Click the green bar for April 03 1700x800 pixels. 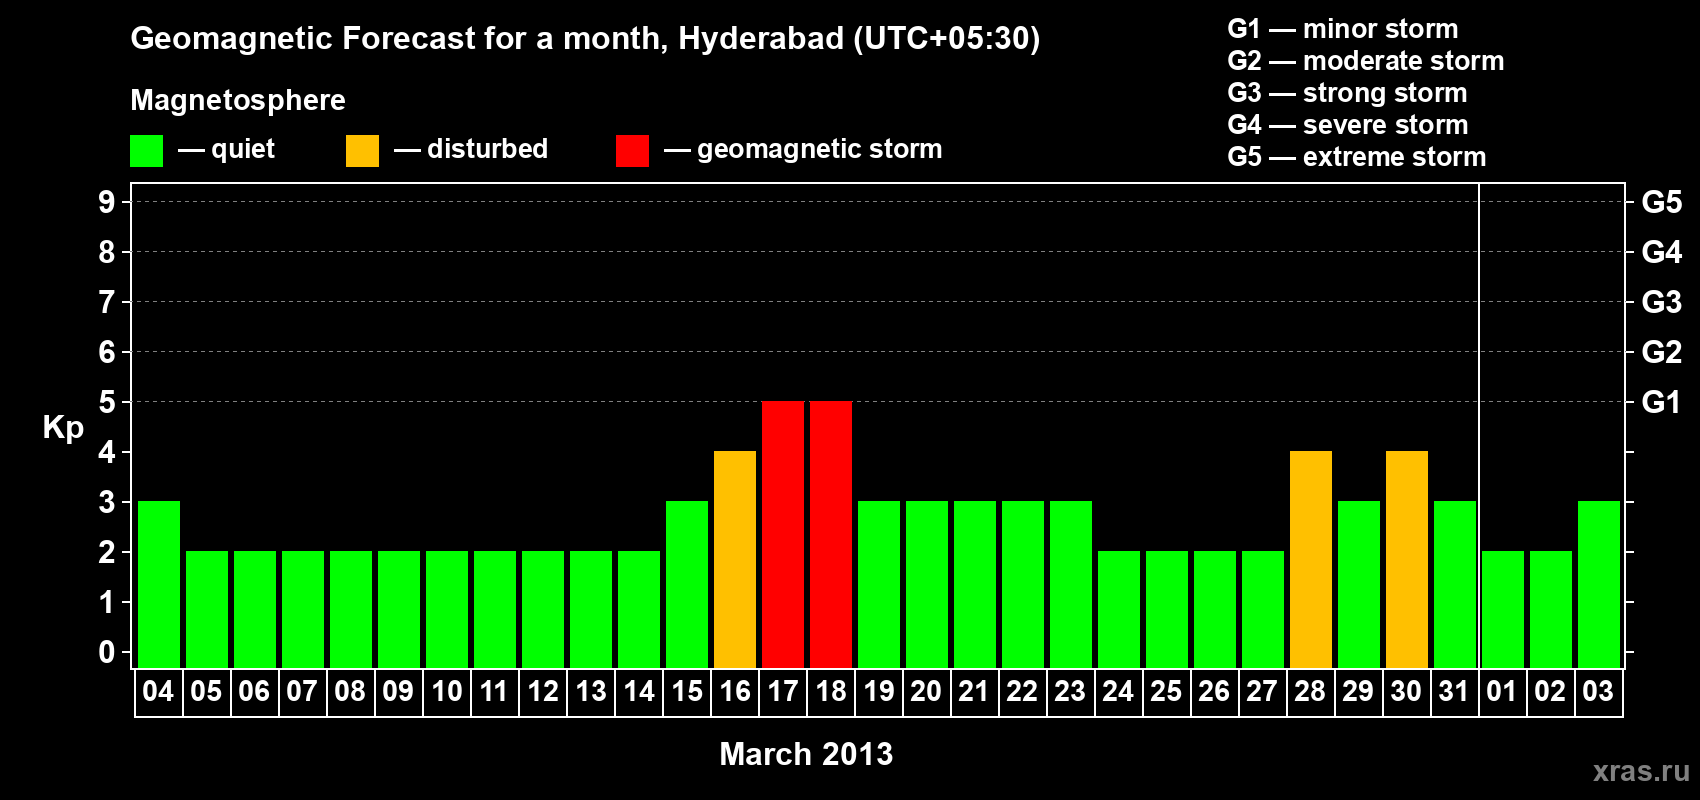[1599, 584]
